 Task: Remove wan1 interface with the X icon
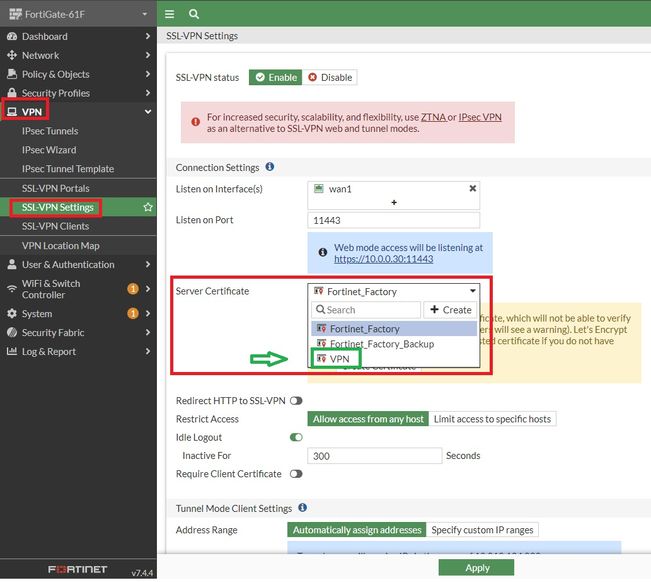(472, 188)
